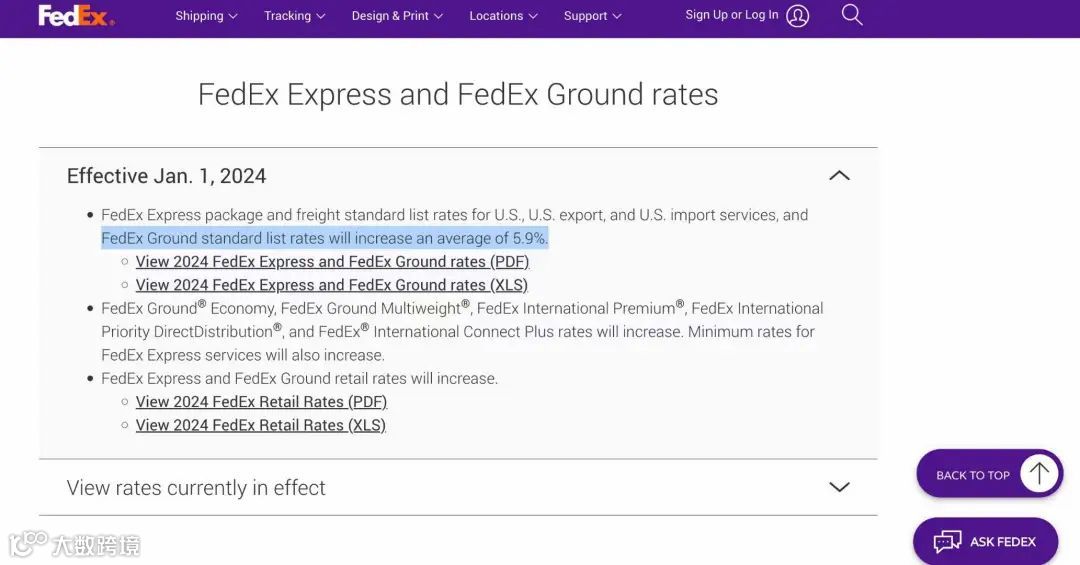Open the Design & Print menu
Image resolution: width=1080 pixels, height=565 pixels.
point(397,16)
